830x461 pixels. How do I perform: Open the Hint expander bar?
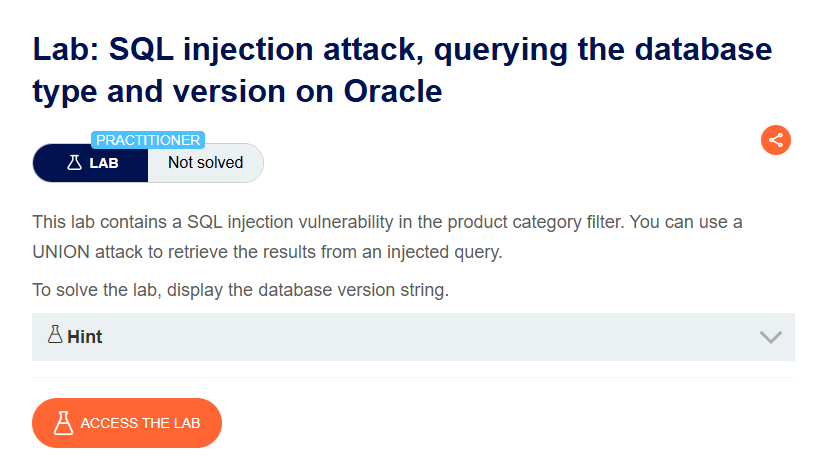coord(413,337)
